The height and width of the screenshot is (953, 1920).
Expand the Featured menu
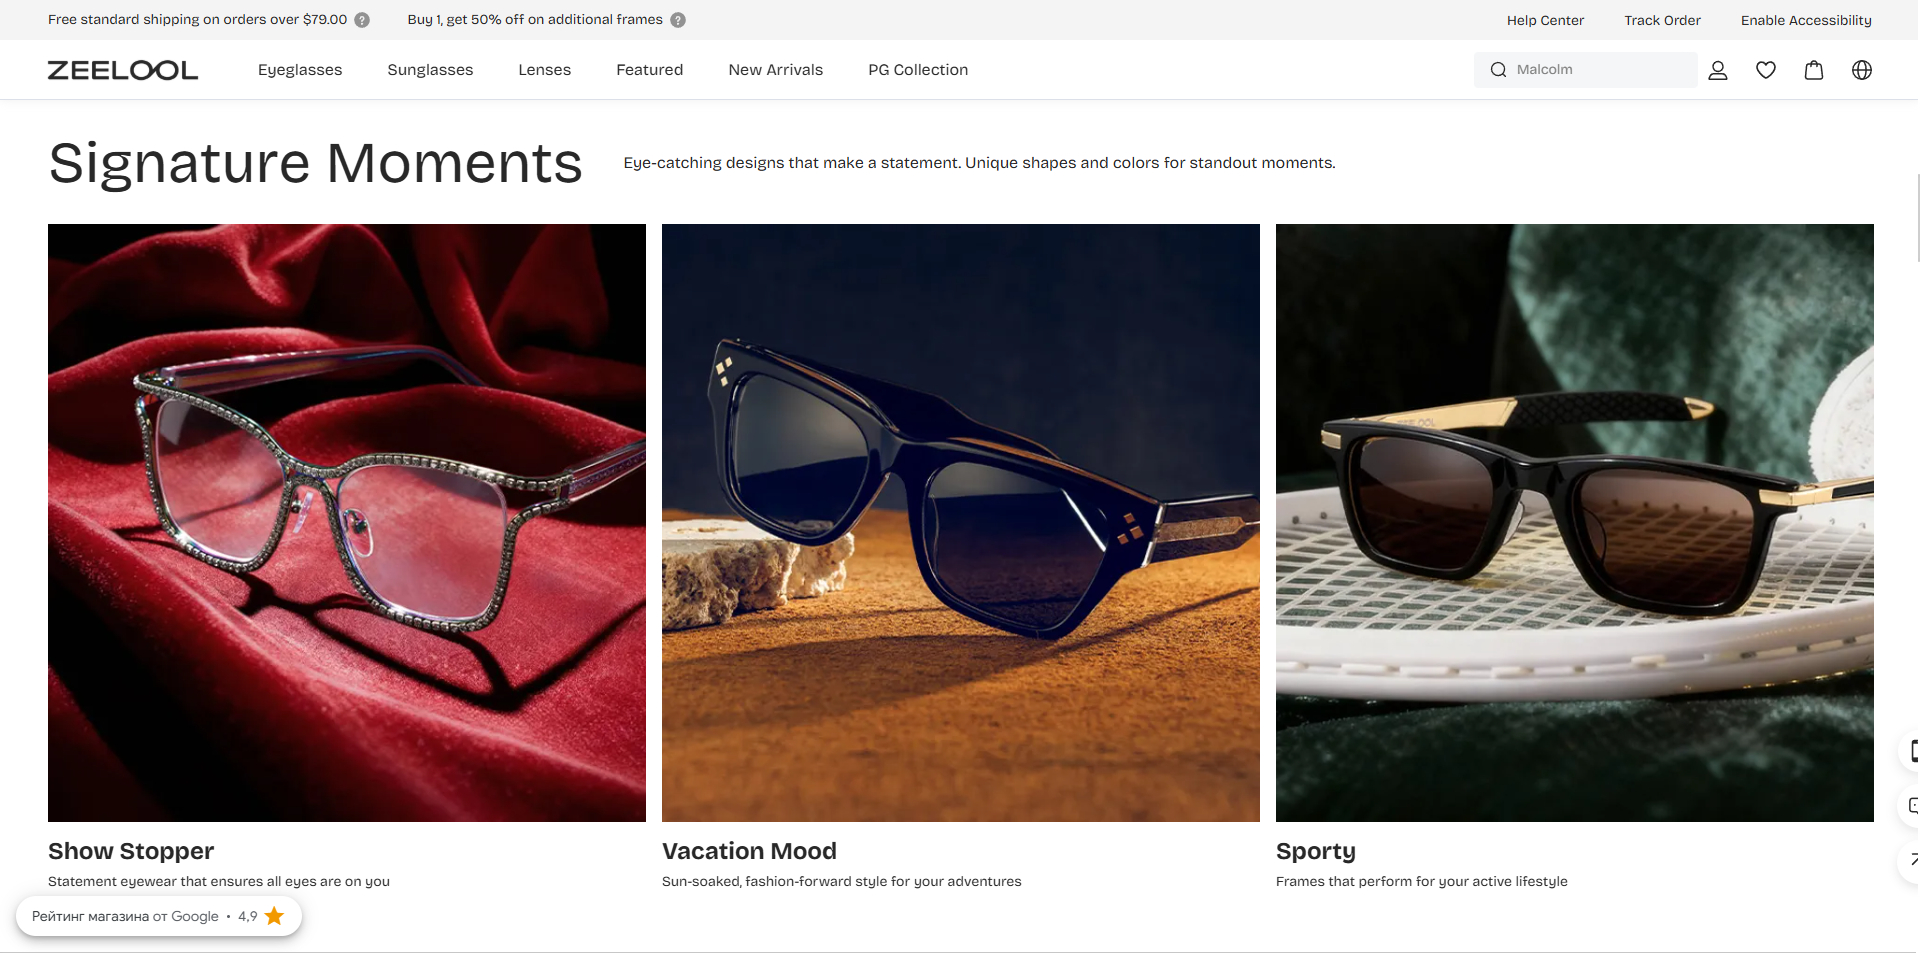click(649, 70)
